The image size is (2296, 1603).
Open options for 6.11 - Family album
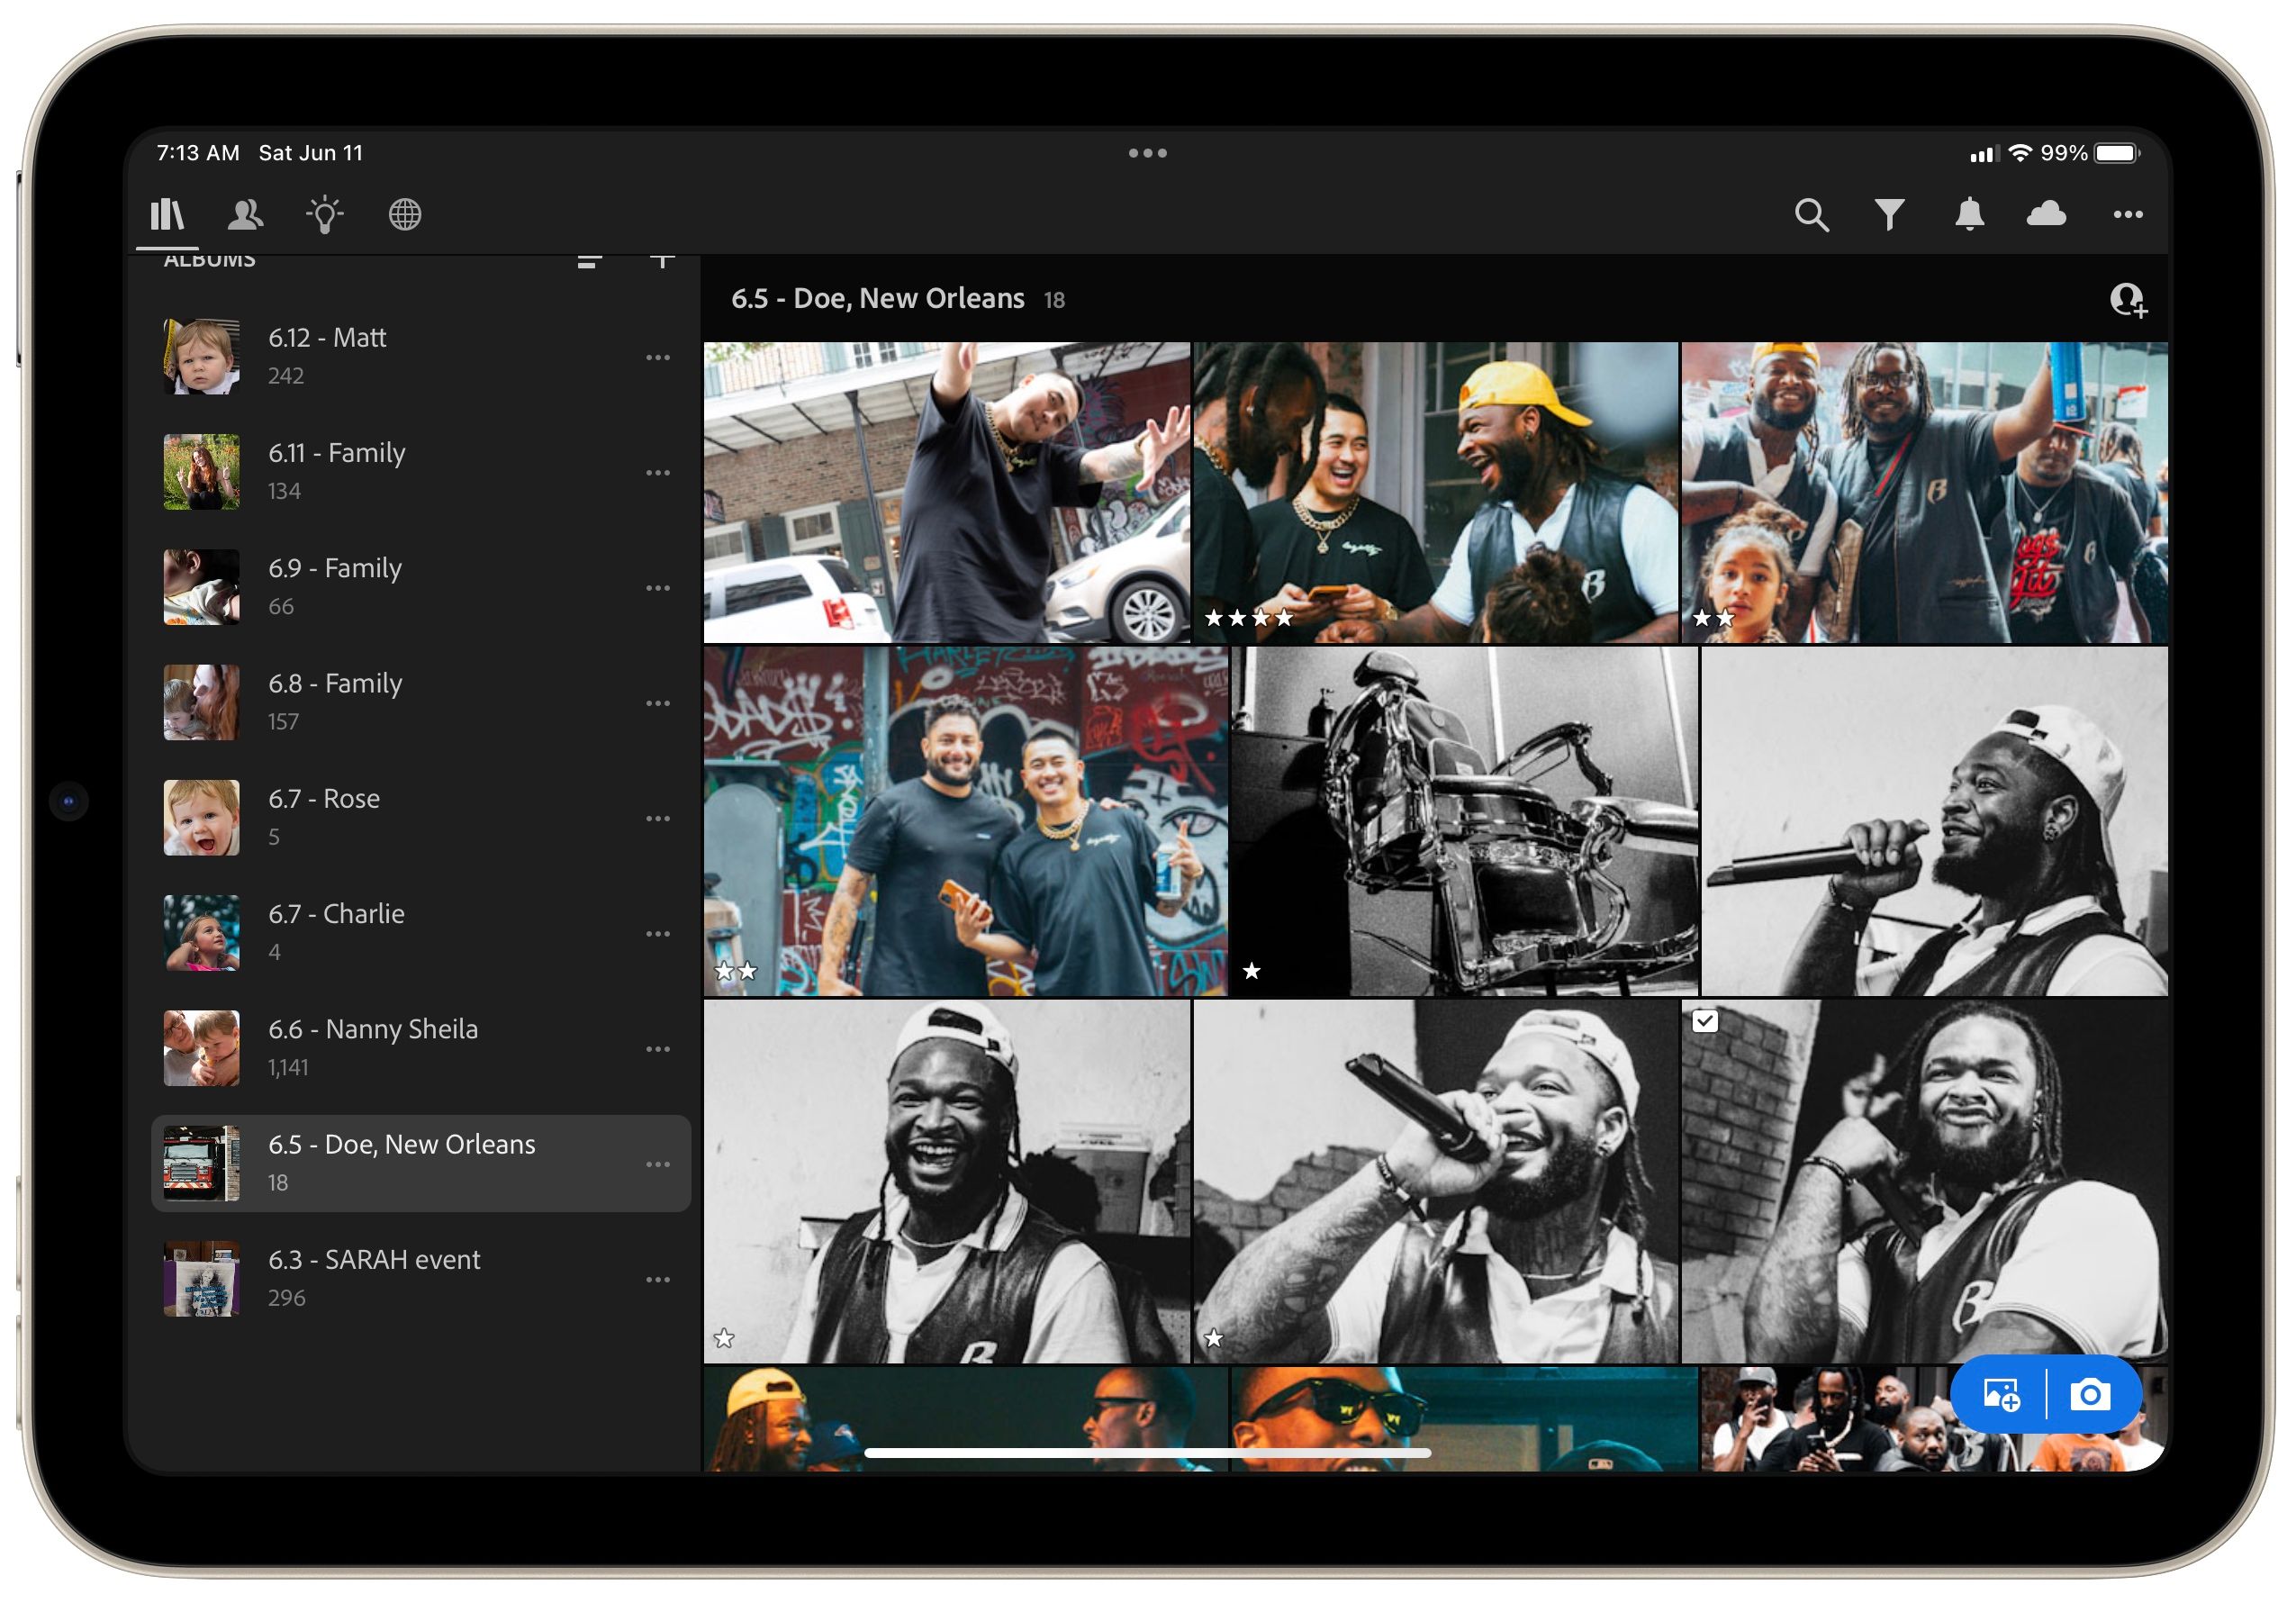[658, 472]
